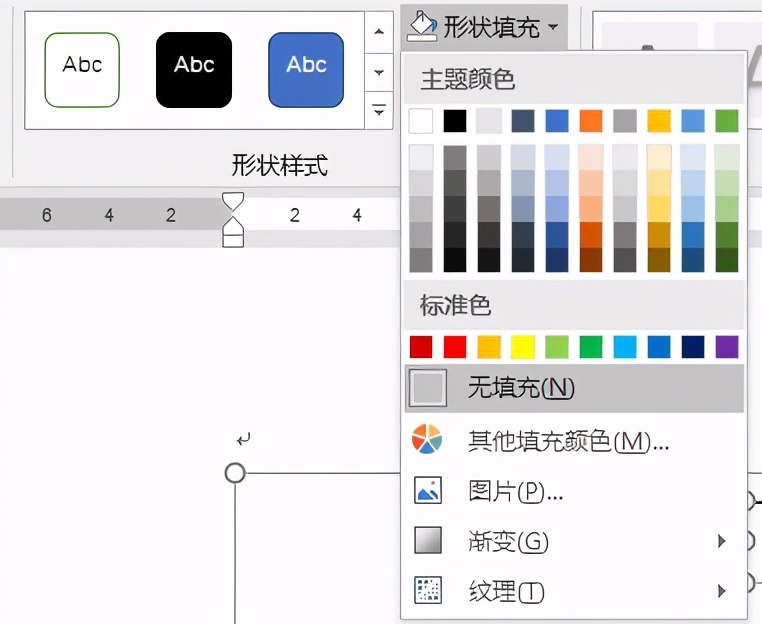Screen dimensions: 762x624
Task: Expand the 纹理 submenu arrow
Action: pyautogui.click(x=722, y=590)
